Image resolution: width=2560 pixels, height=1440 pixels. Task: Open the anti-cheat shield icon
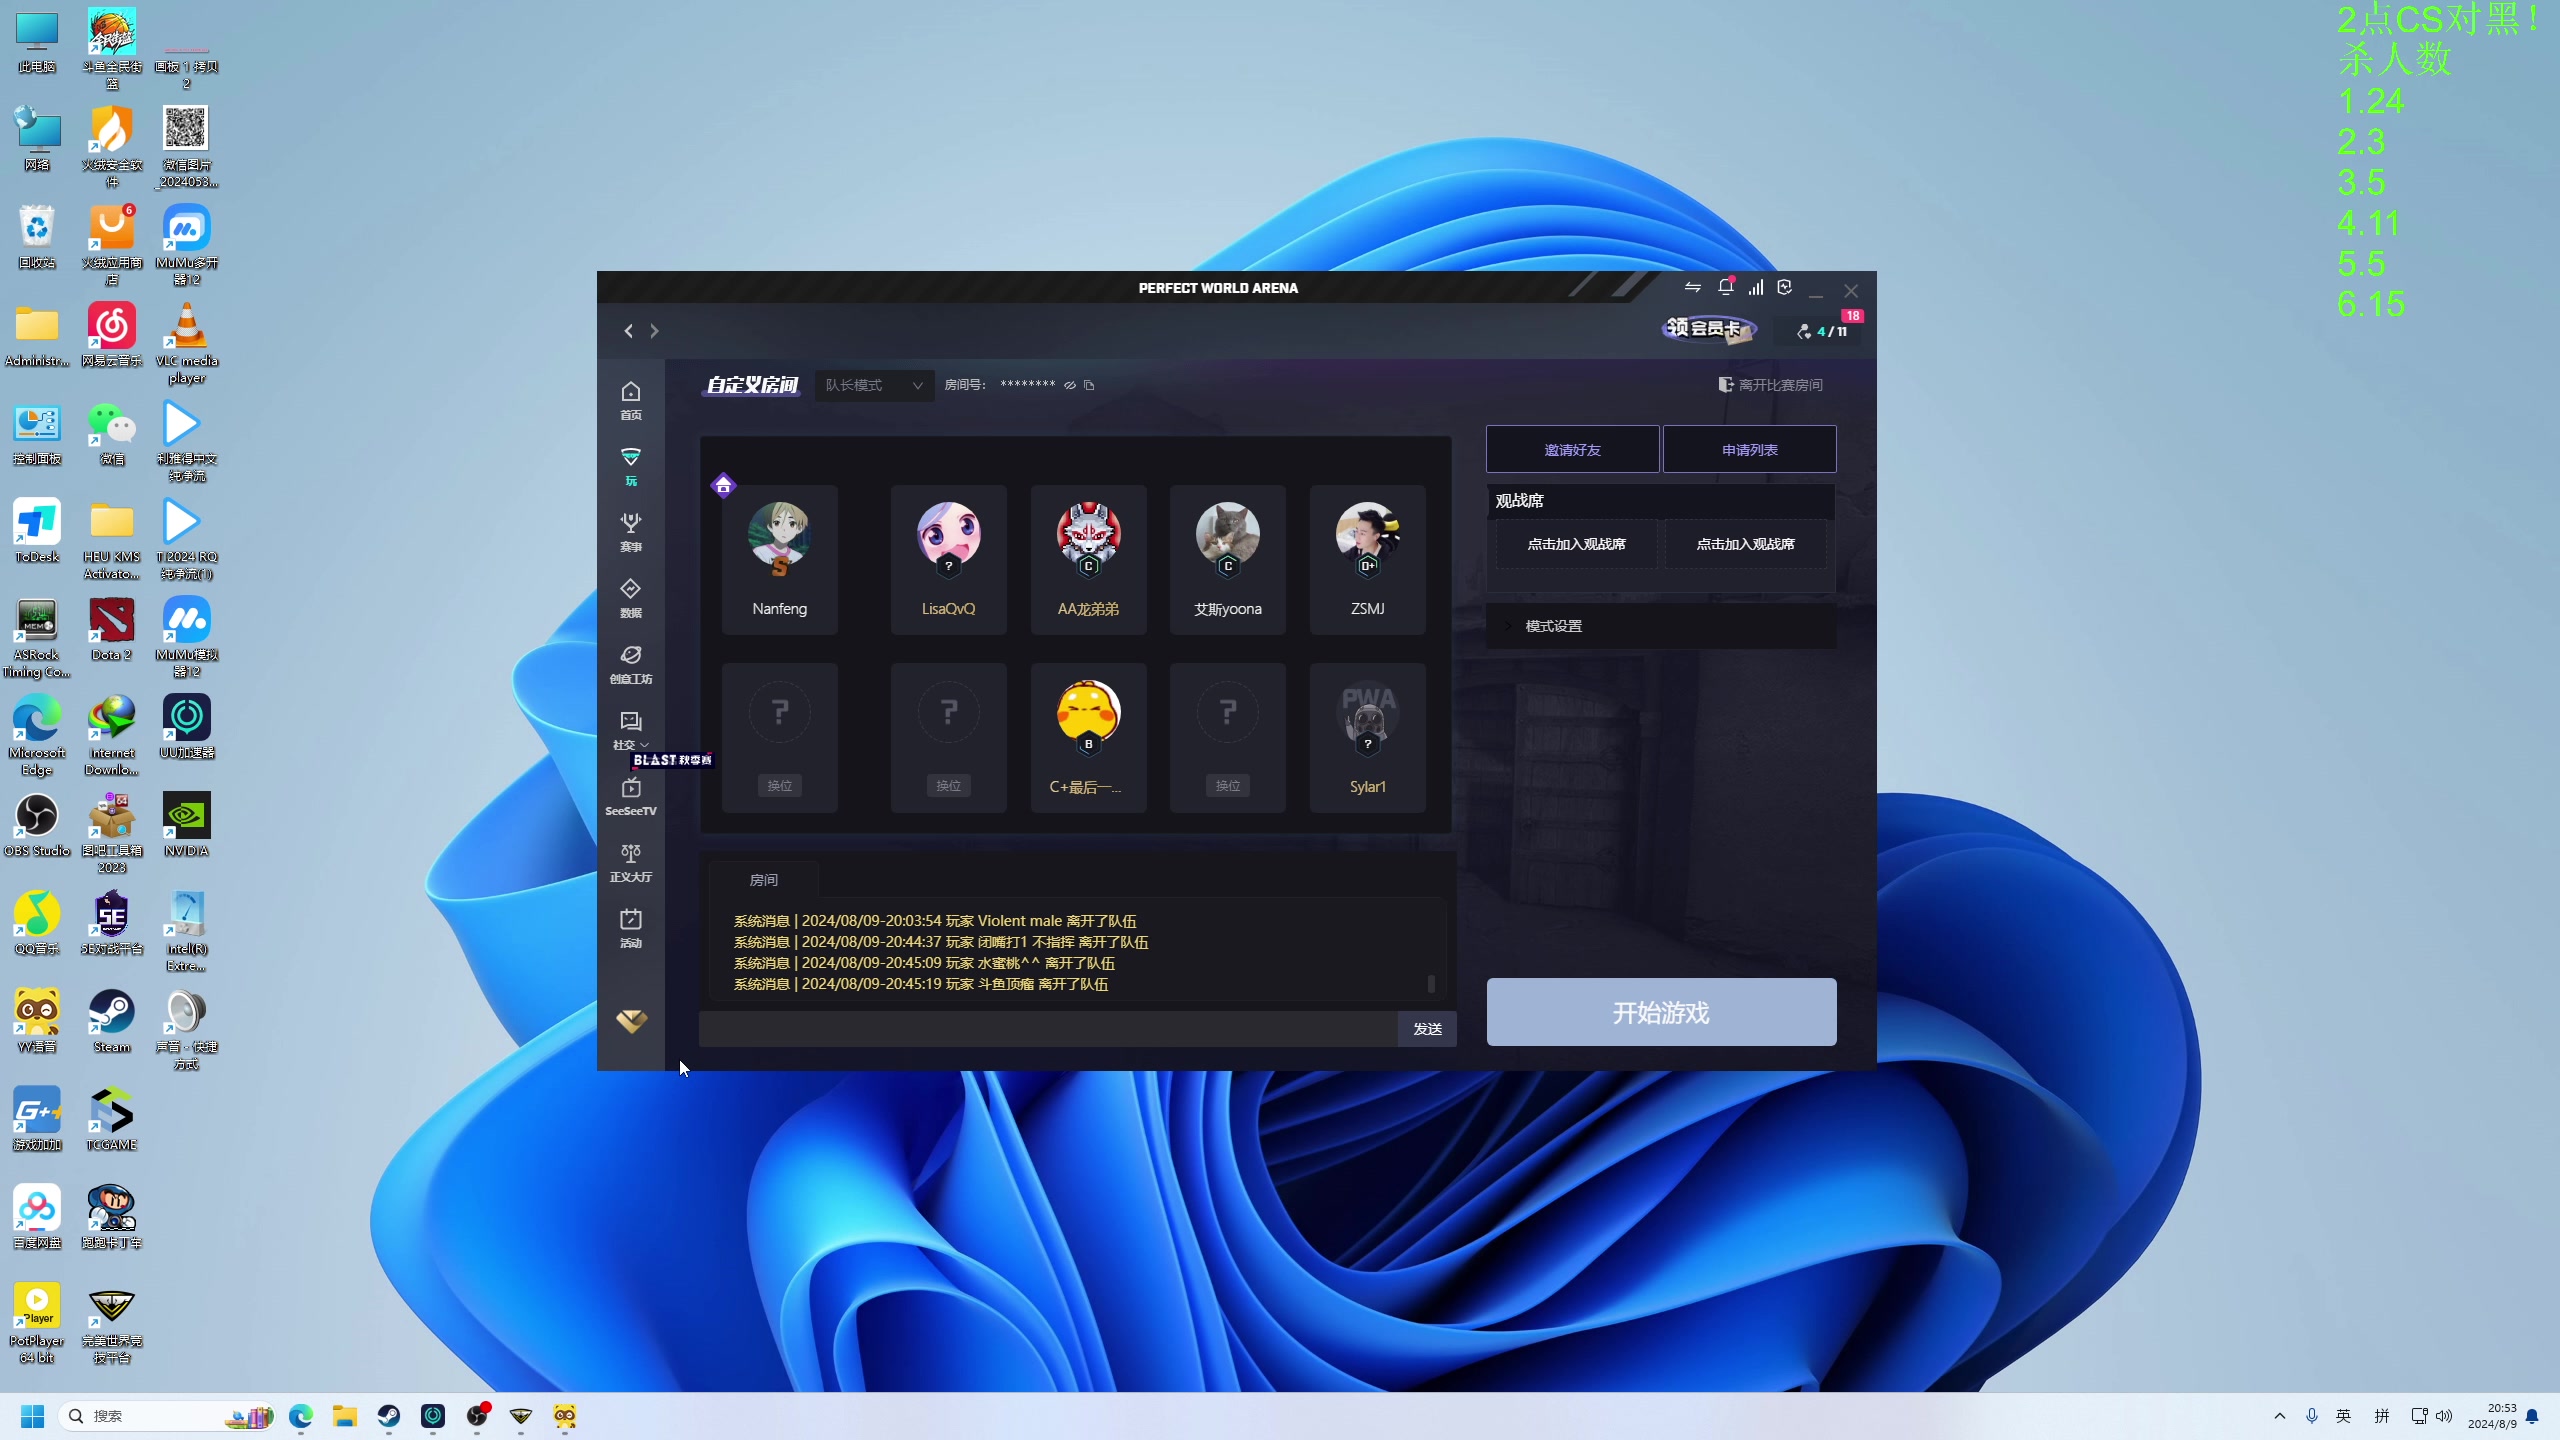1785,288
